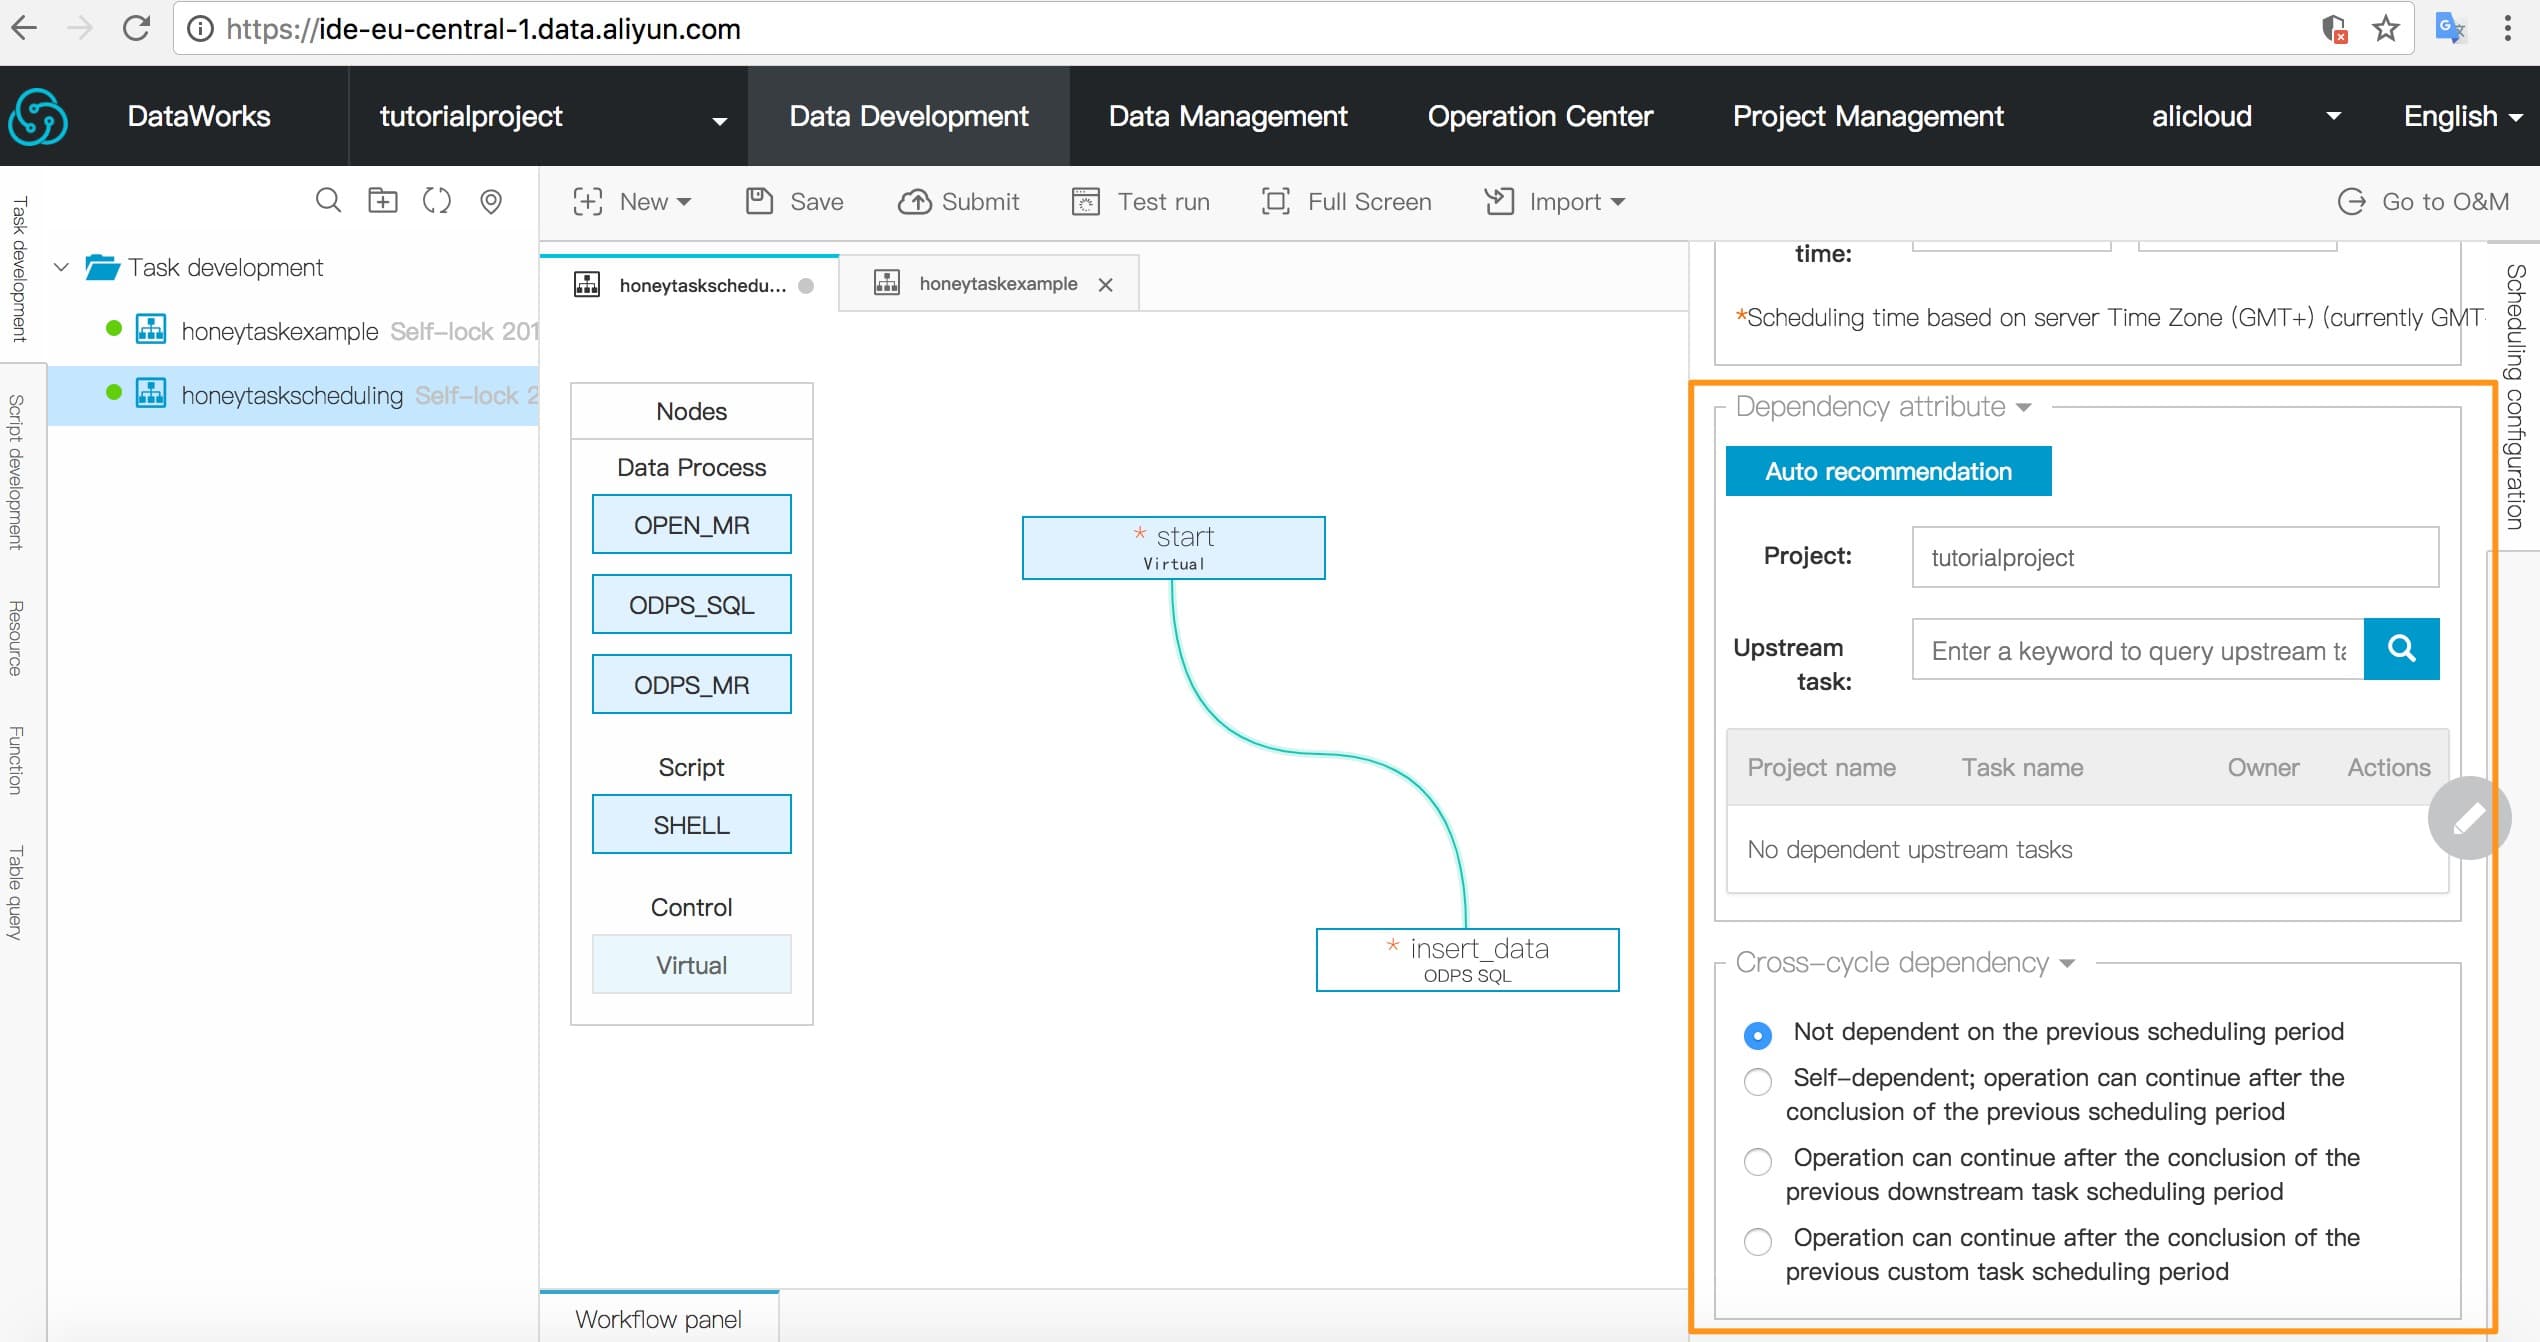Open the Google Translate extension icon
Viewport: 2540px width, 1342px height.
tap(2450, 28)
